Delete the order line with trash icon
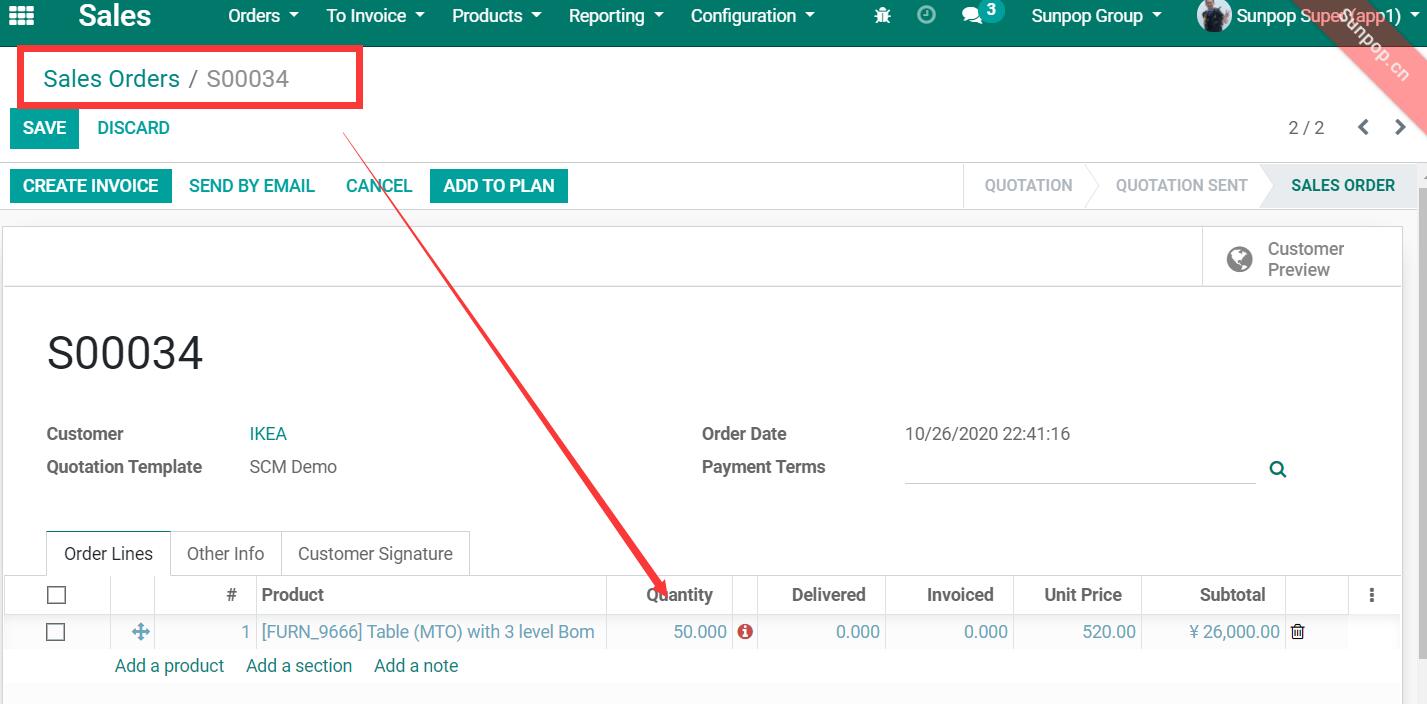1427x704 pixels. (1298, 631)
